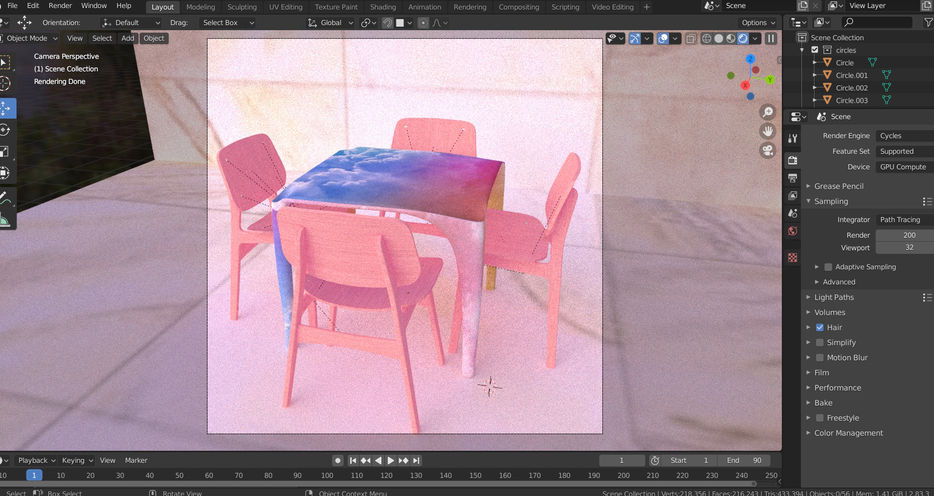Switch to material preview shading
The height and width of the screenshot is (496, 934).
731,39
